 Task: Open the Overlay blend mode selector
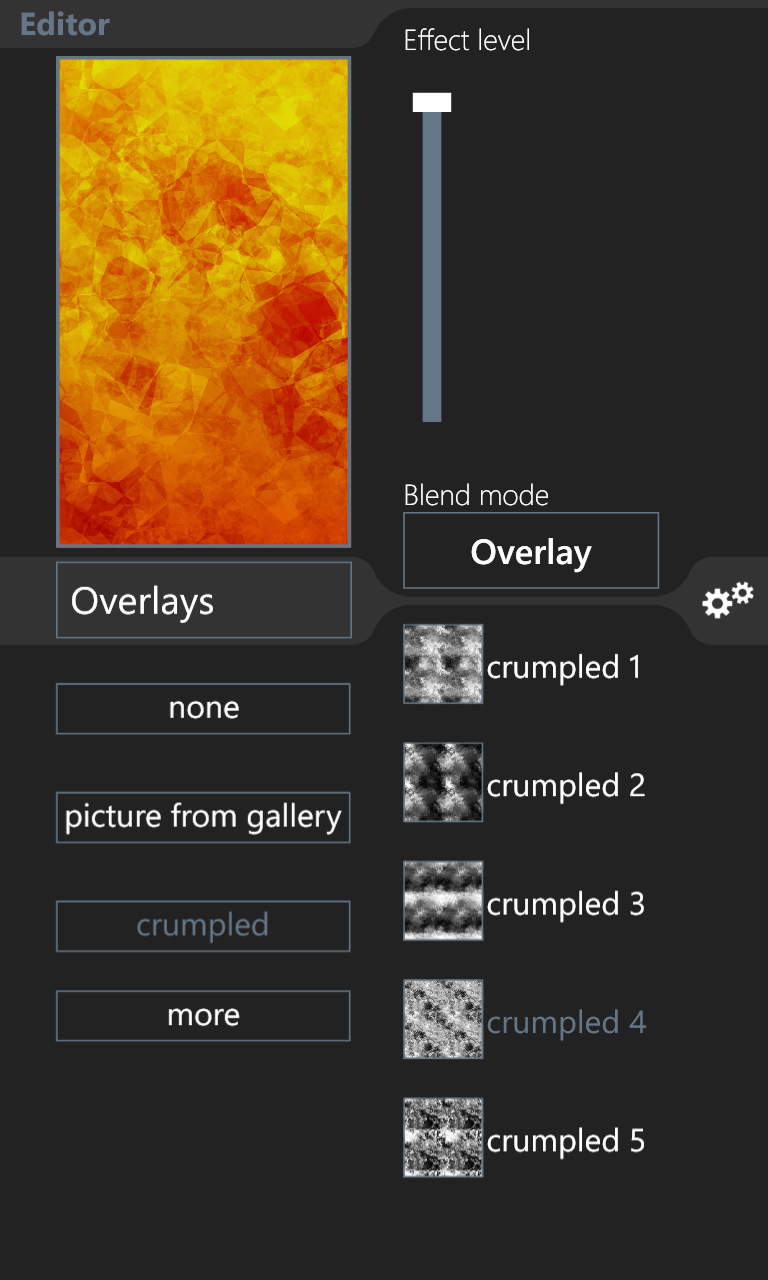coord(531,551)
